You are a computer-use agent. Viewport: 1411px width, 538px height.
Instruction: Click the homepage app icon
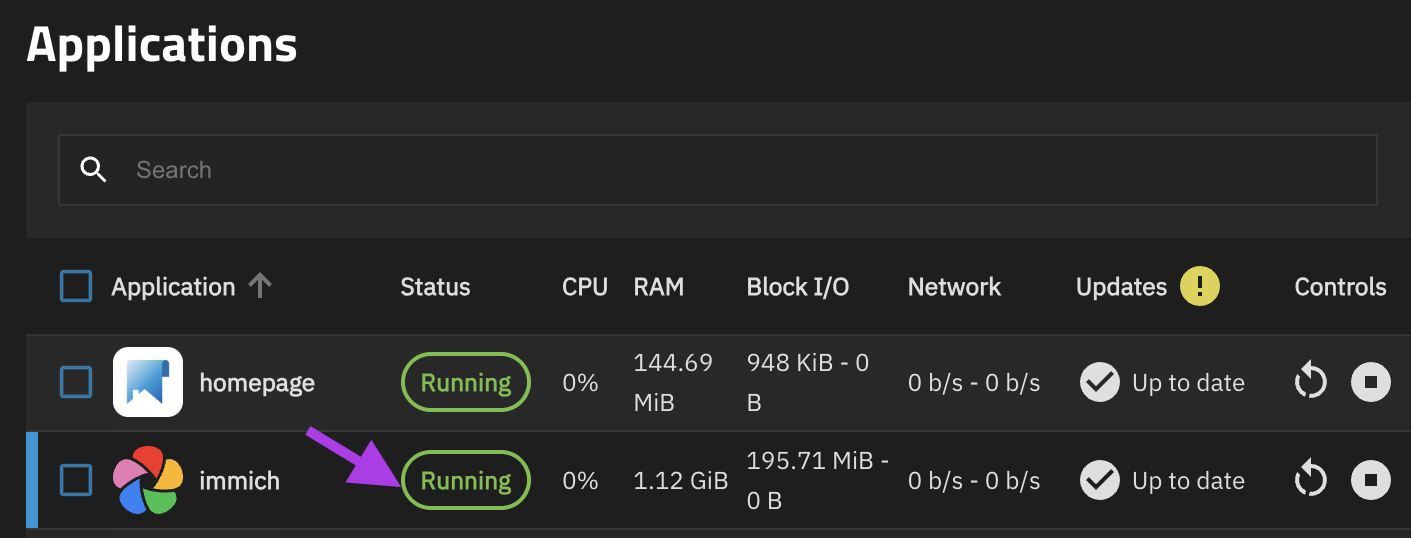click(148, 382)
